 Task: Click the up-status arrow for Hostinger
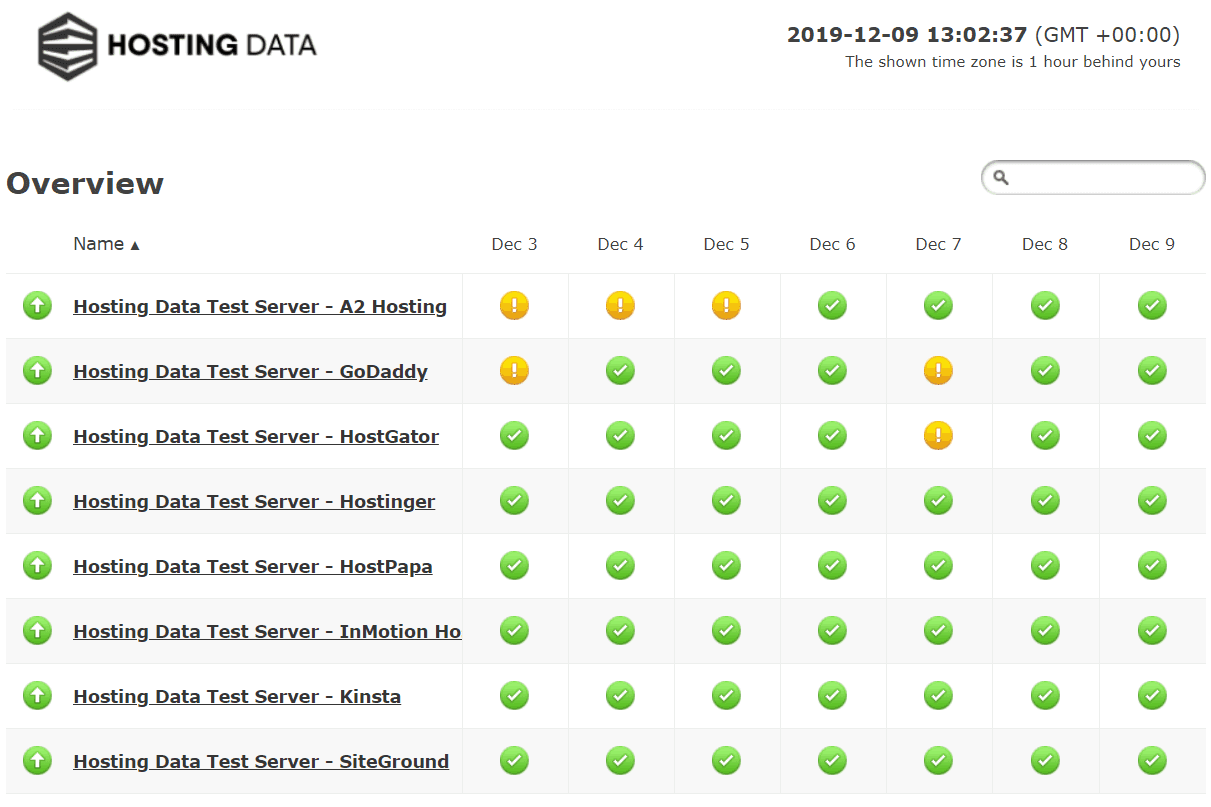(x=37, y=501)
